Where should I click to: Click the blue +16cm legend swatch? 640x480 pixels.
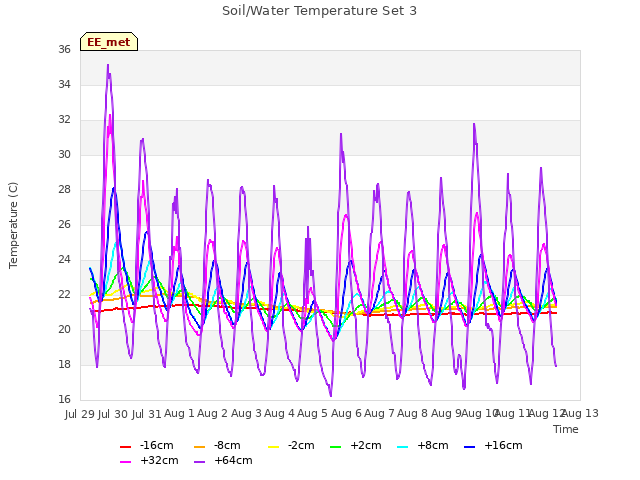[x=470, y=447]
